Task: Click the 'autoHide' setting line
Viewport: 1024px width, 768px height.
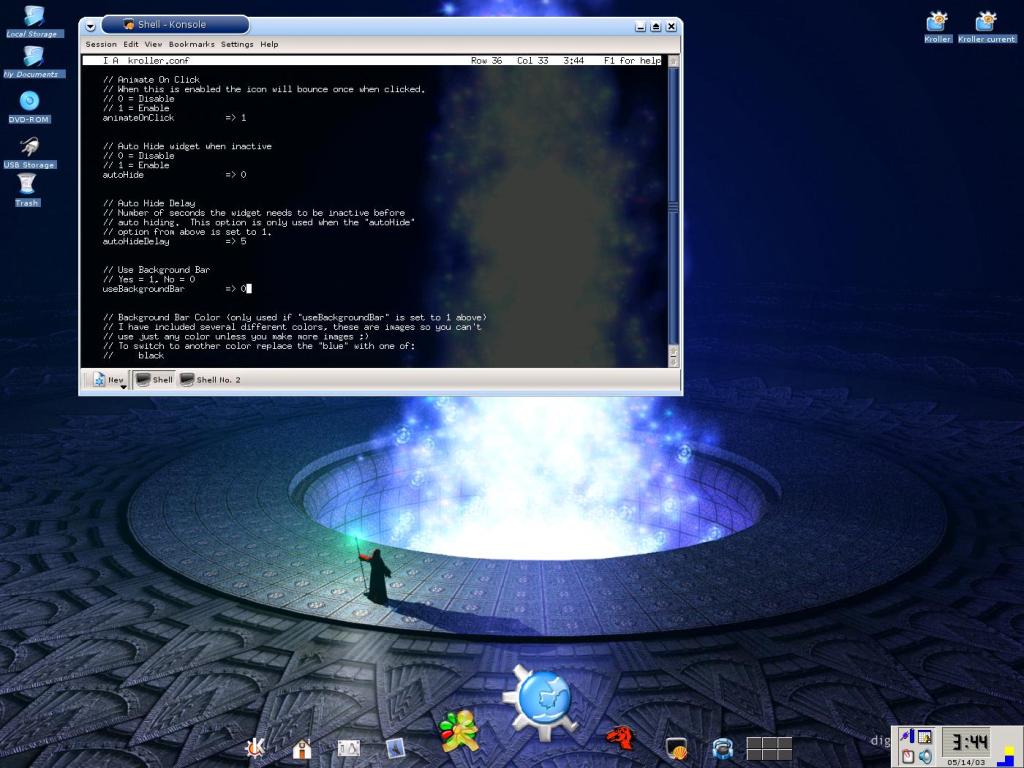Action: [x=174, y=174]
